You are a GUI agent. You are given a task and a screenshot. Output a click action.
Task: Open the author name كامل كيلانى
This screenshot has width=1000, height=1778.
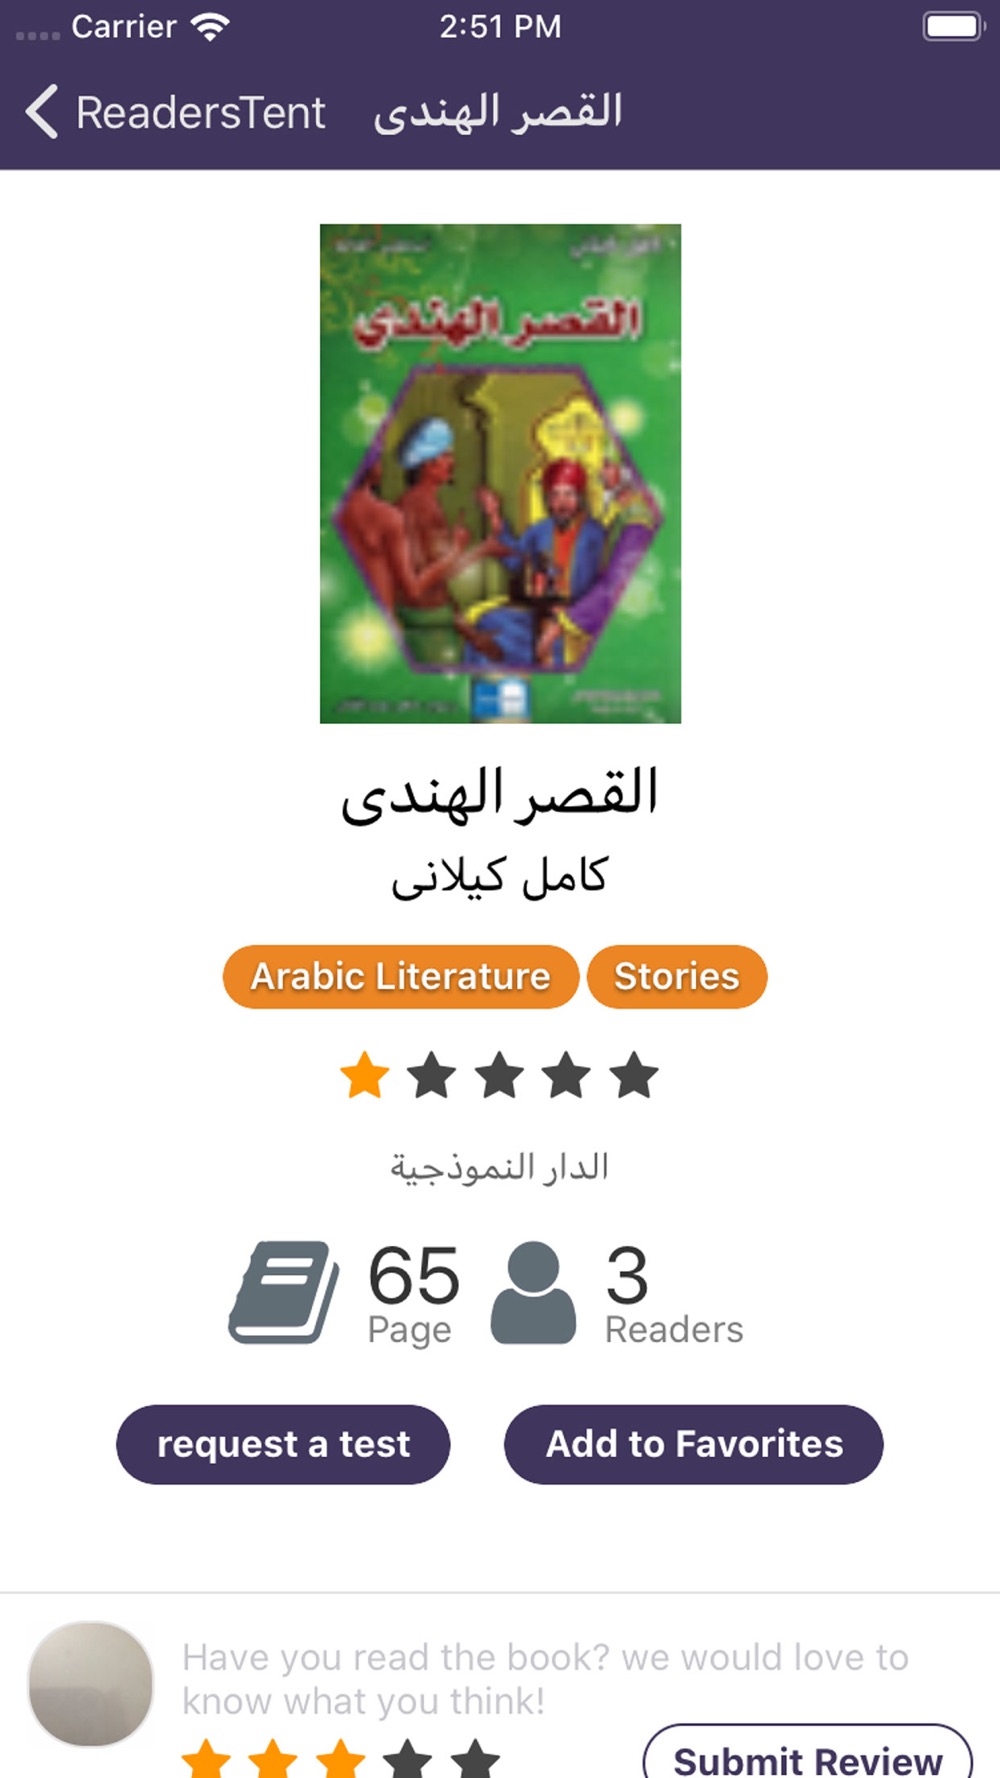(499, 876)
